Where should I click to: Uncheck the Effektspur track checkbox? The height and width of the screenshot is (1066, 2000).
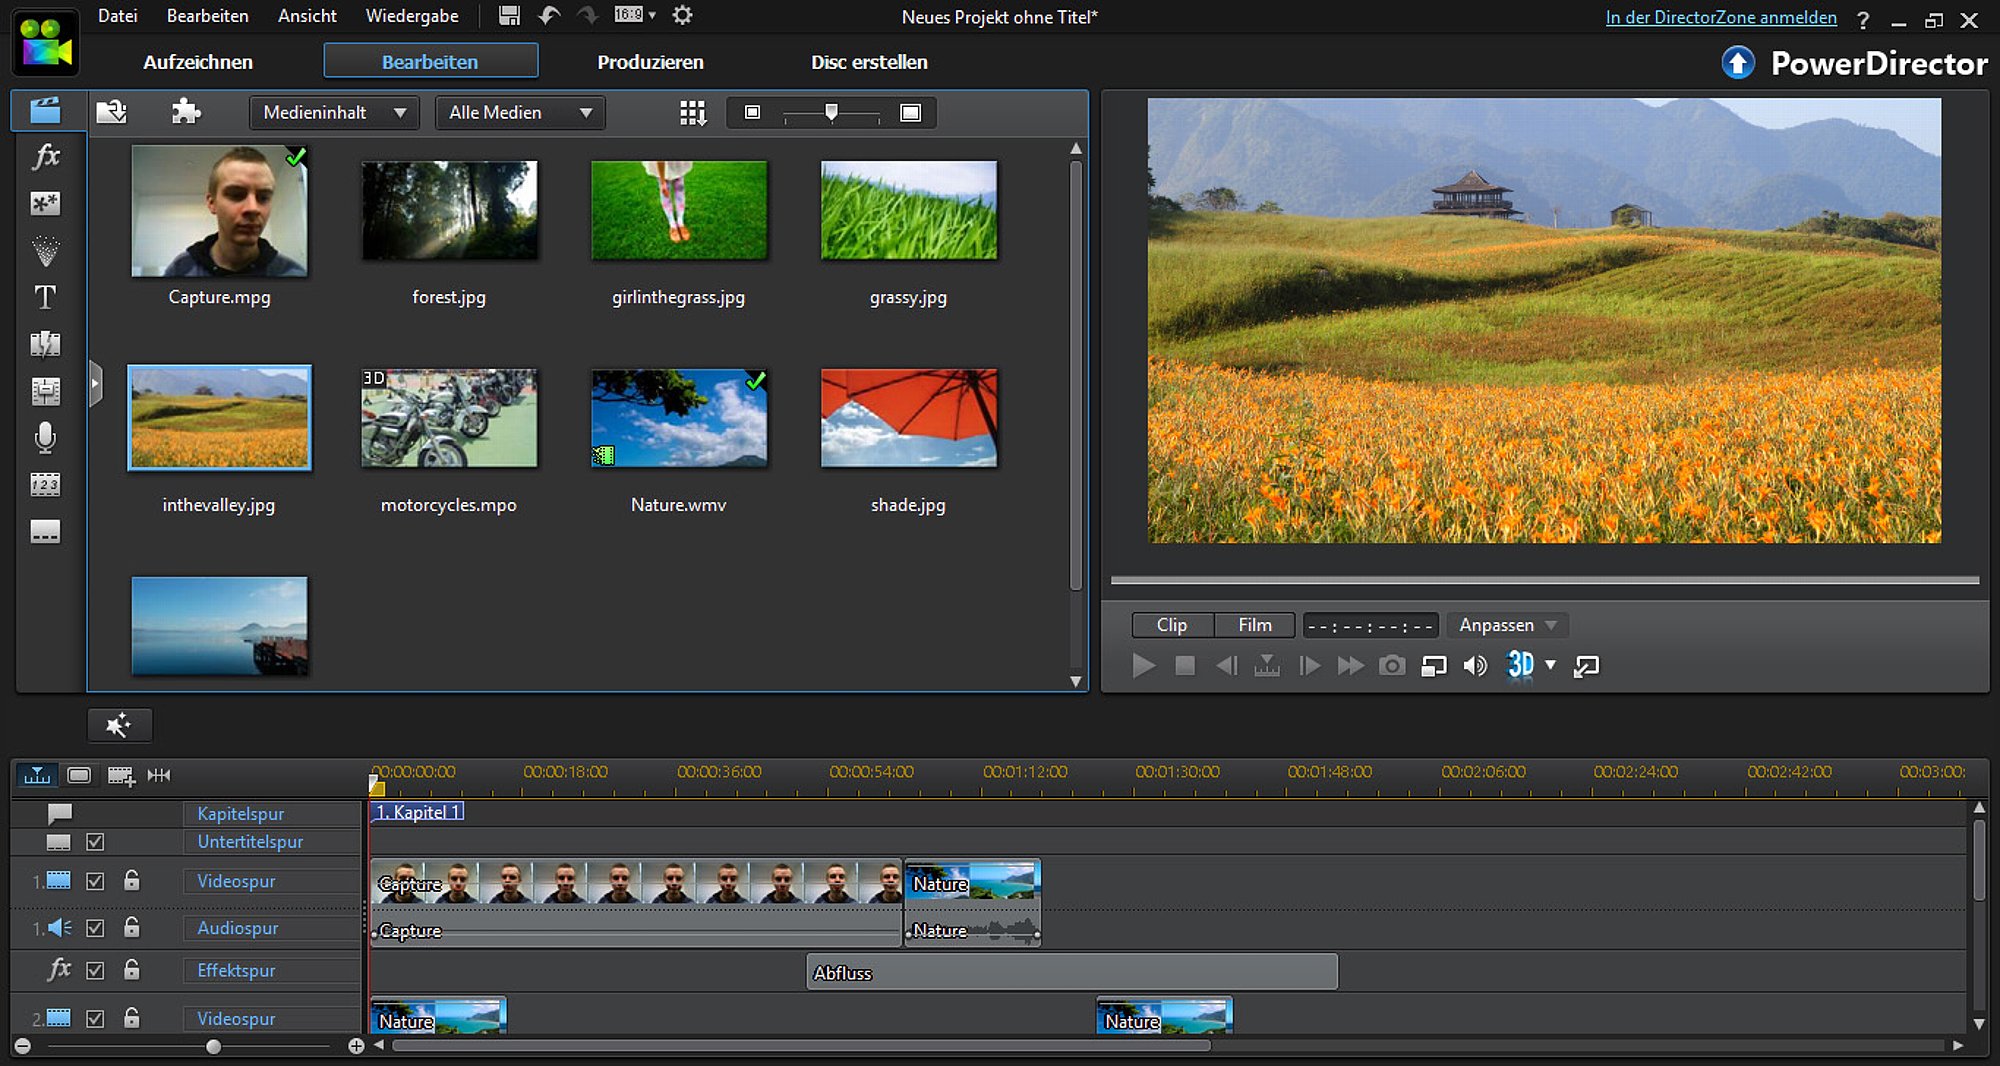pyautogui.click(x=95, y=970)
